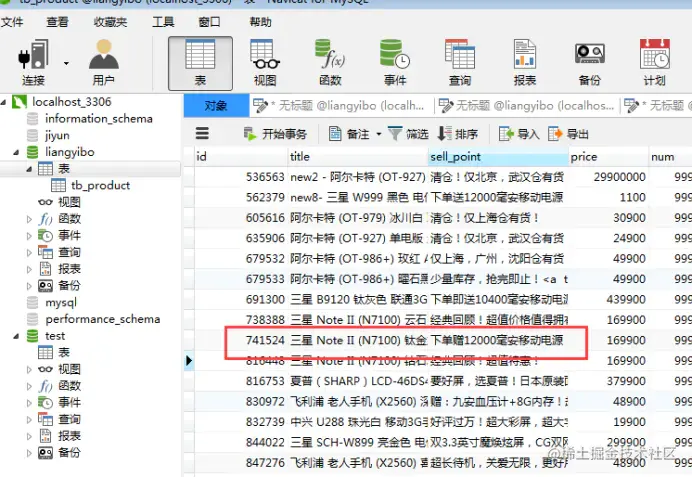The width and height of the screenshot is (692, 477).
Task: Switch to the 对象 objects tab
Action: click(x=216, y=106)
